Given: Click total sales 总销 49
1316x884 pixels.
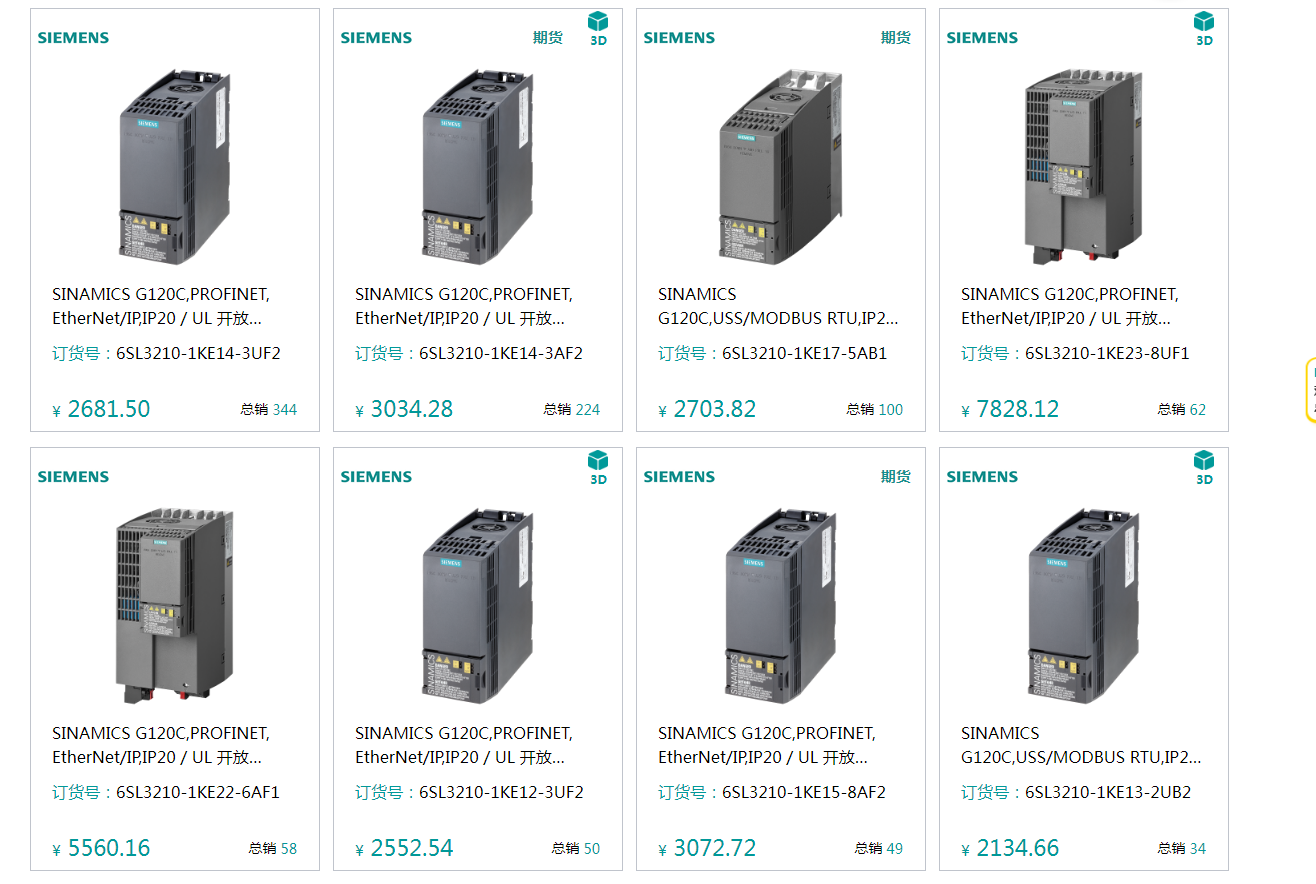Looking at the screenshot, I should (x=879, y=848).
